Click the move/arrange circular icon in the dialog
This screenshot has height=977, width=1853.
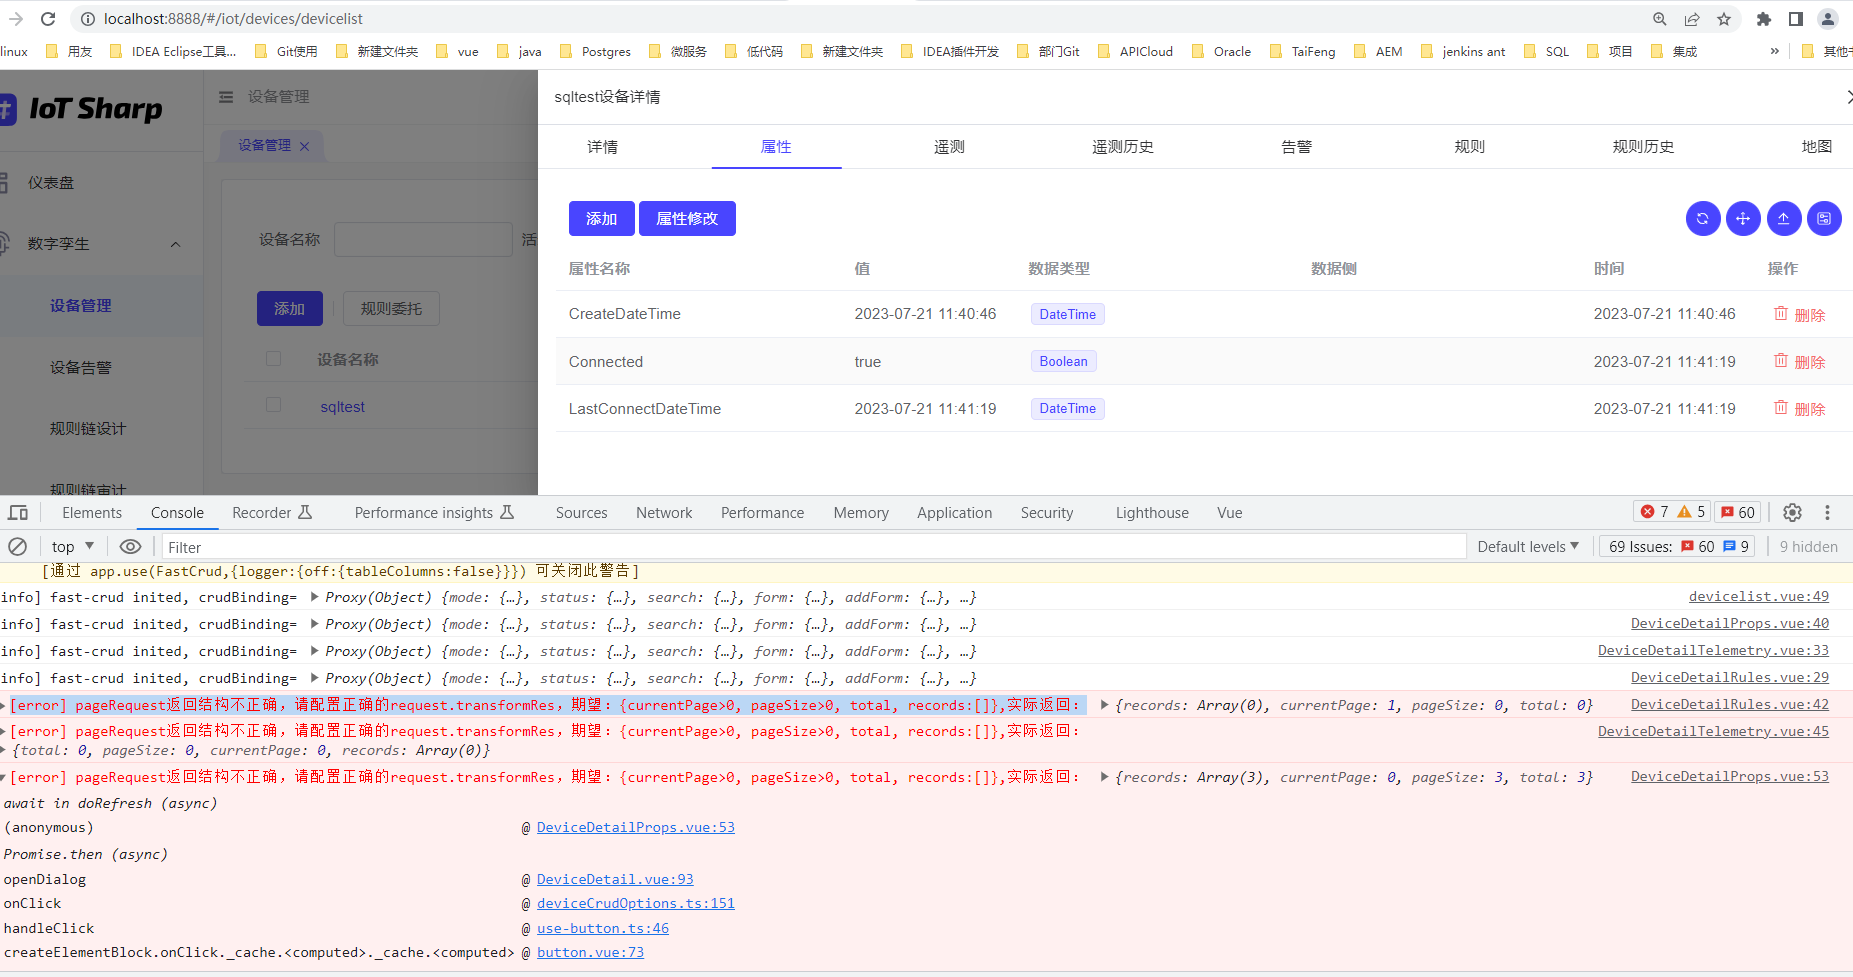(1743, 218)
